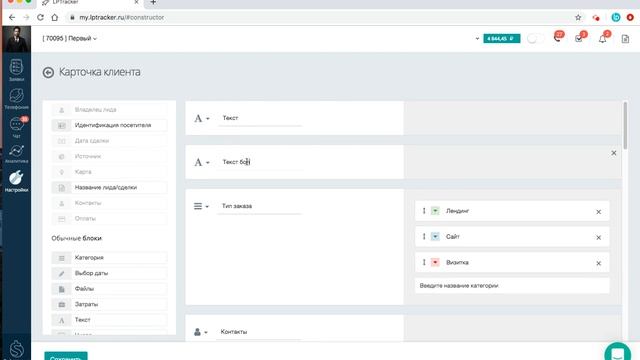
Task: Select the Идентификация посетителя block
Action: (x=109, y=125)
